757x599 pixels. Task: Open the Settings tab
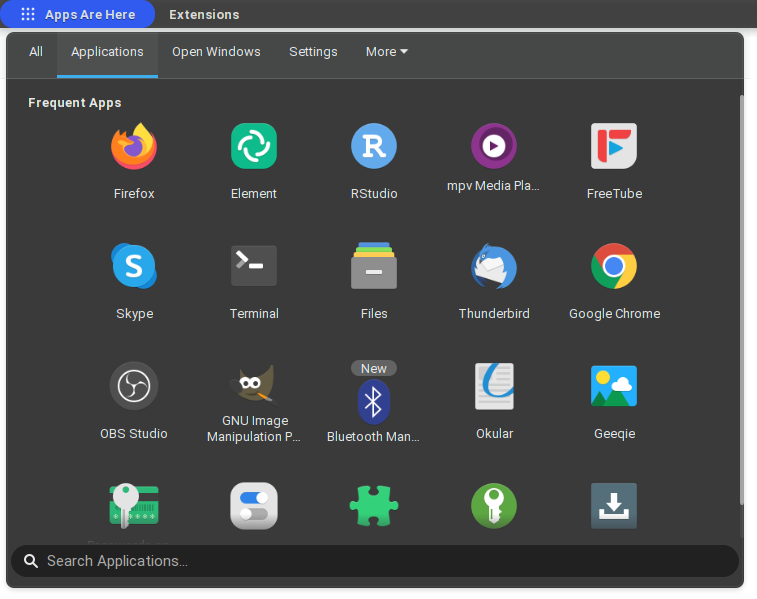point(313,52)
